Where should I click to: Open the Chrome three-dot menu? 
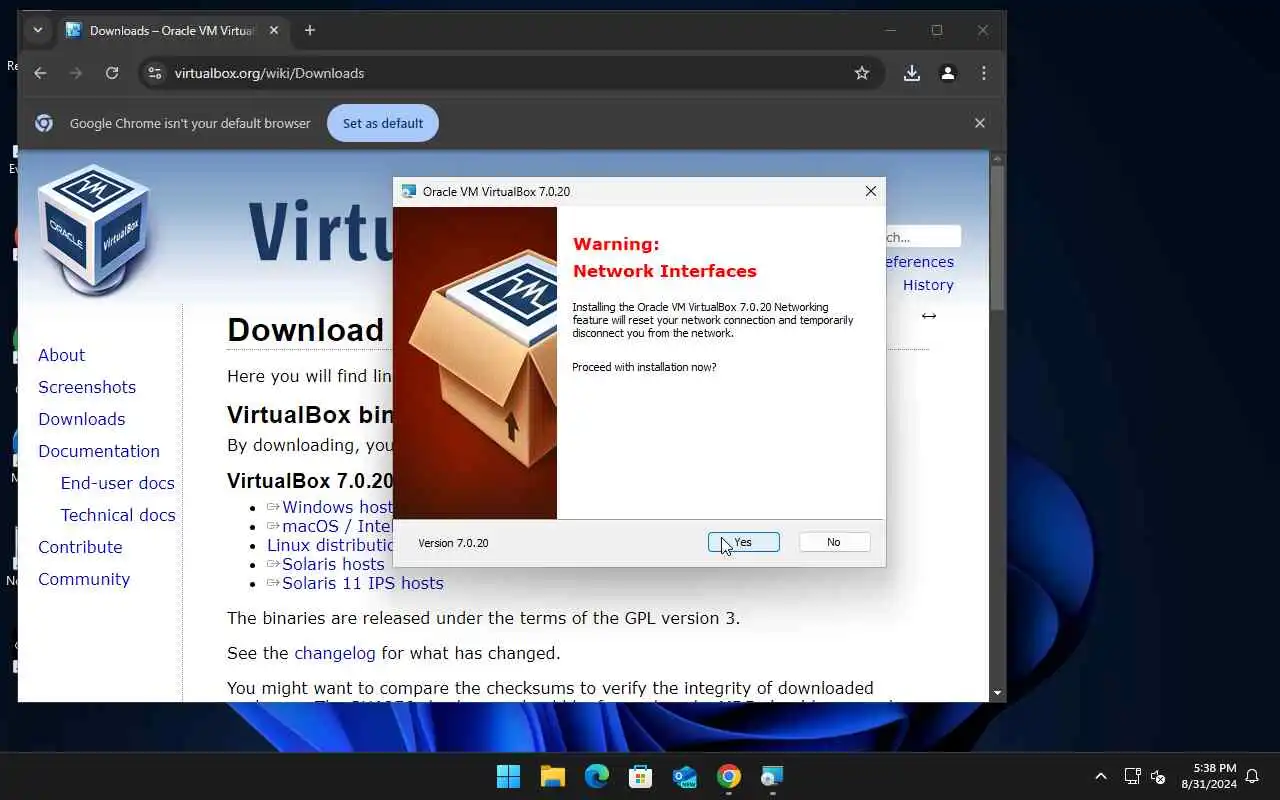point(984,73)
